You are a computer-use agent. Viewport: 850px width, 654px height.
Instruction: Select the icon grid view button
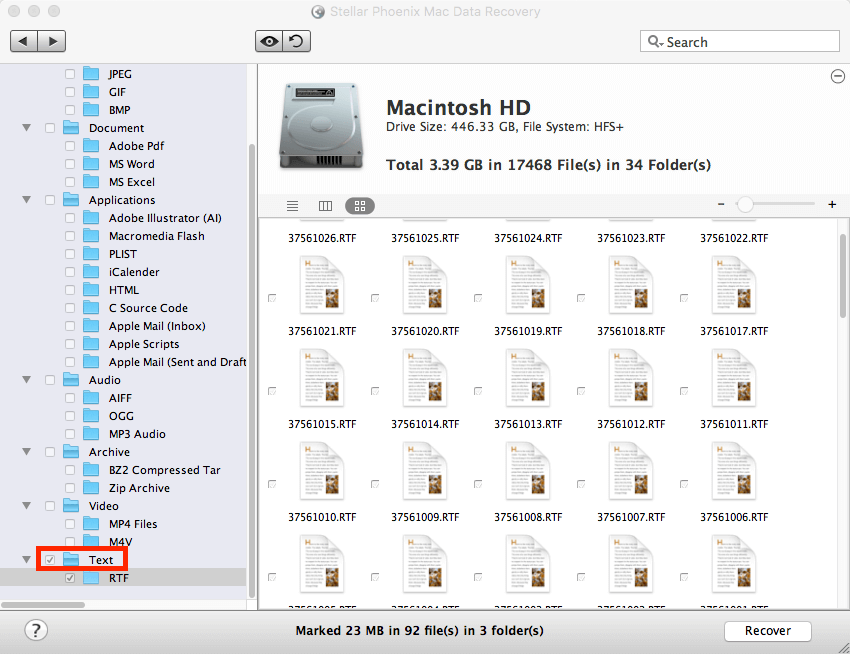coord(360,206)
